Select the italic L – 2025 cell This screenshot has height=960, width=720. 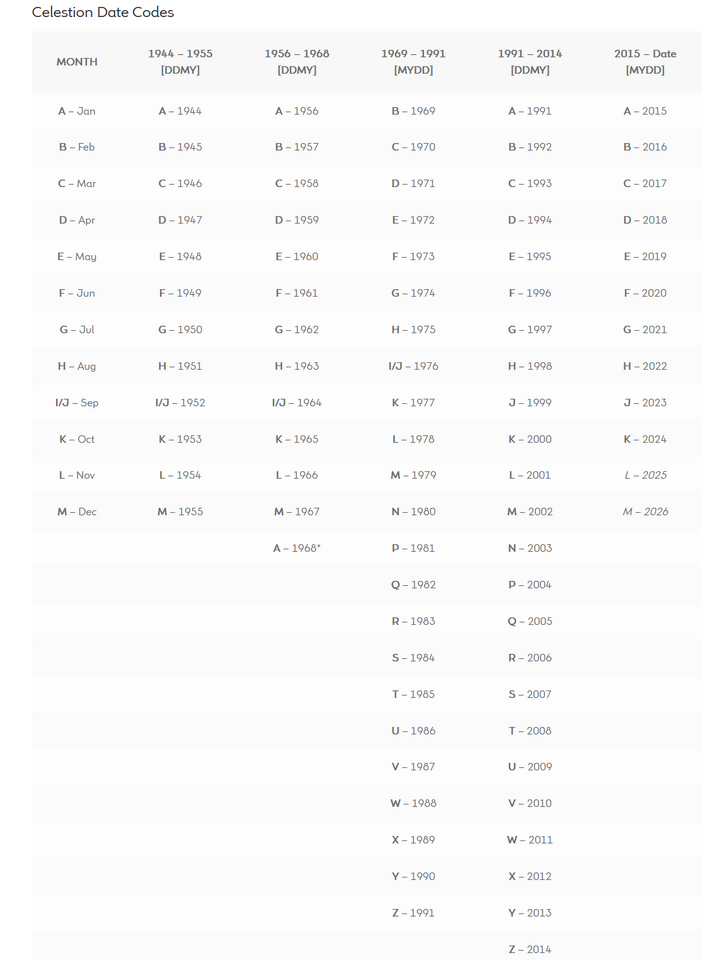pyautogui.click(x=645, y=475)
